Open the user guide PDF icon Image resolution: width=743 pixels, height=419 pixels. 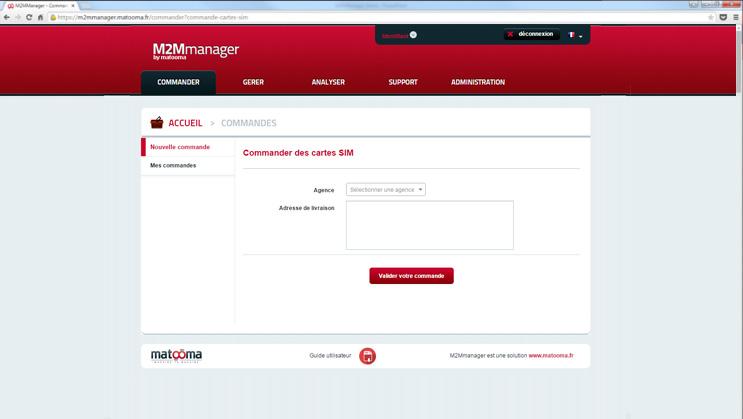[x=367, y=356]
